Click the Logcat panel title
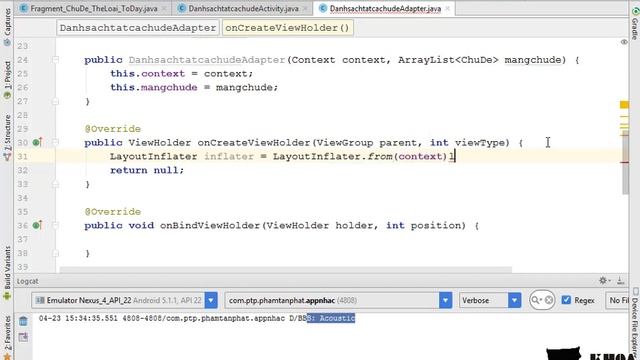The image size is (640, 360). pyautogui.click(x=27, y=281)
